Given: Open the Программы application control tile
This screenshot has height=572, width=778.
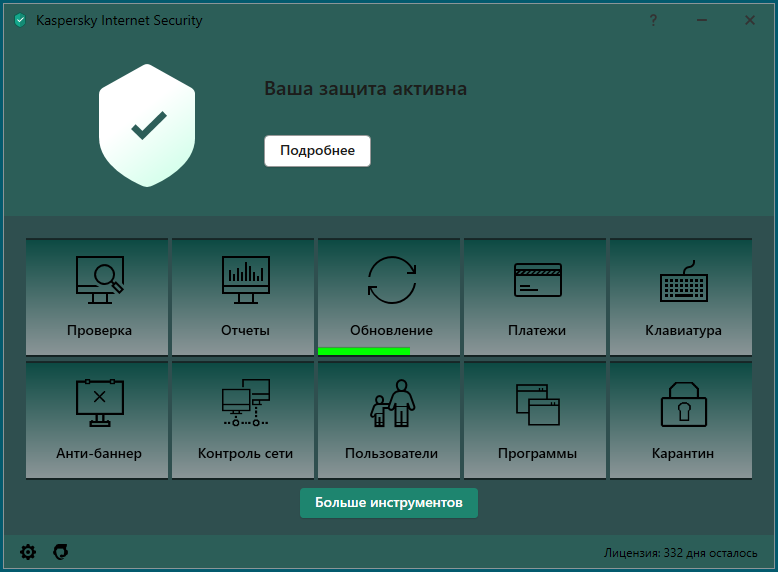Looking at the screenshot, I should click(x=535, y=420).
